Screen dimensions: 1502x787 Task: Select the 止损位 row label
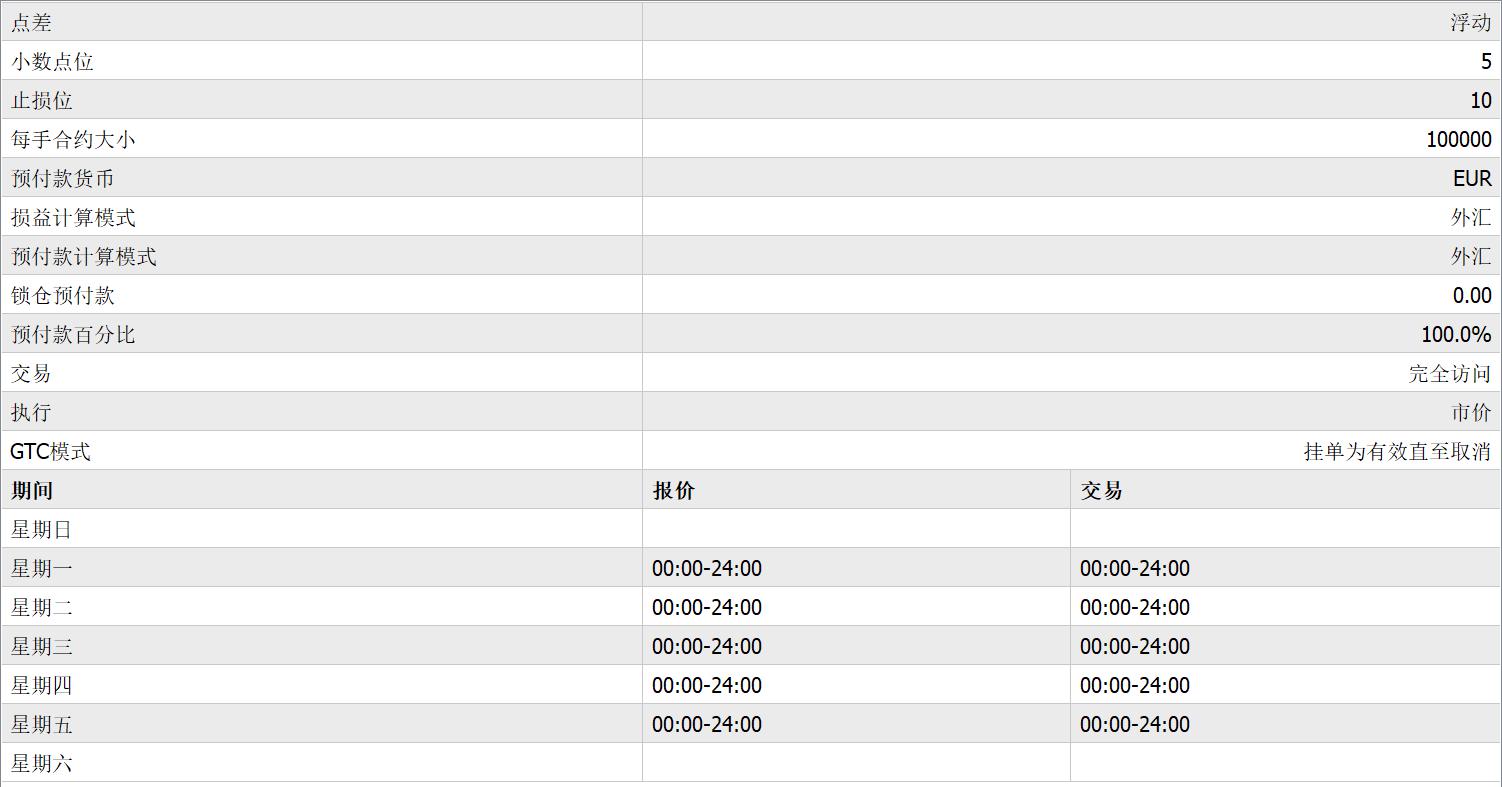point(42,100)
